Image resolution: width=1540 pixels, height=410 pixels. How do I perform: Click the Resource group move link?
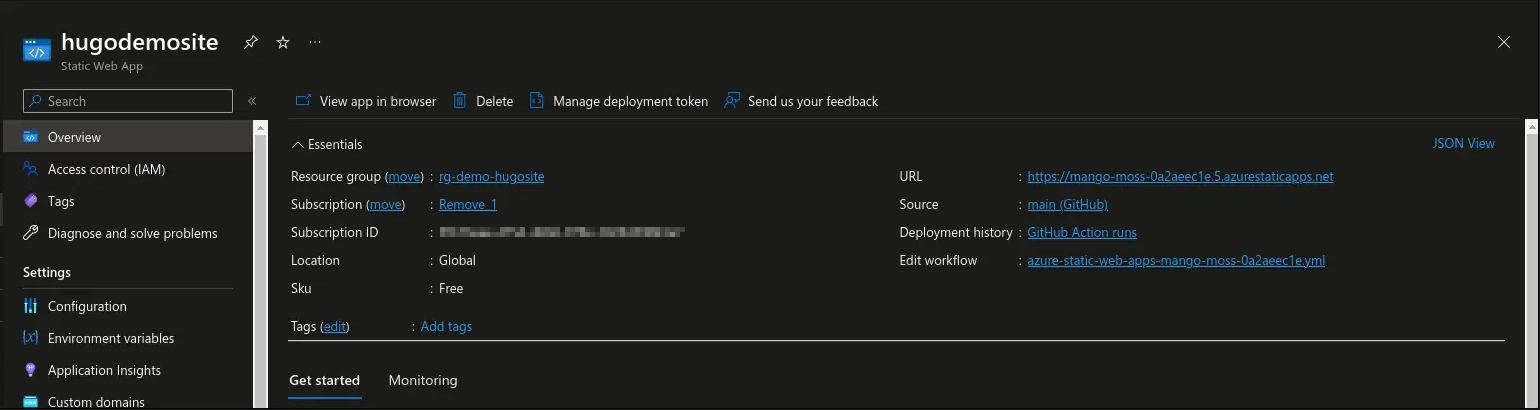(x=405, y=176)
